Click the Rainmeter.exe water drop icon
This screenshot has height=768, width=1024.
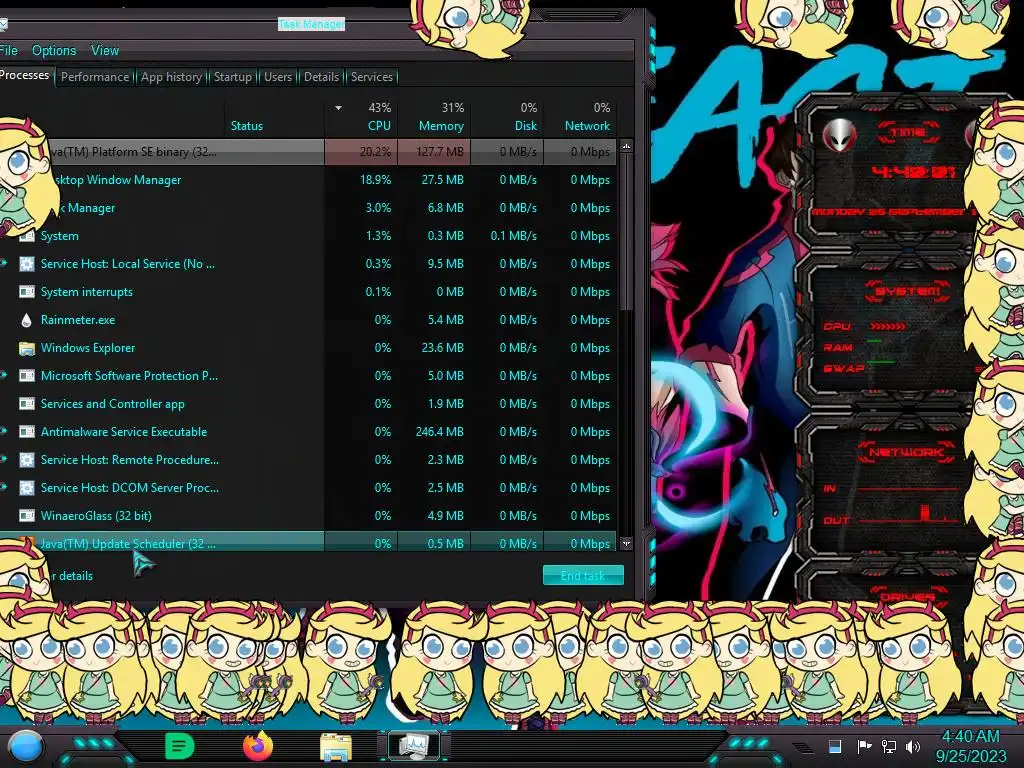(x=27, y=320)
